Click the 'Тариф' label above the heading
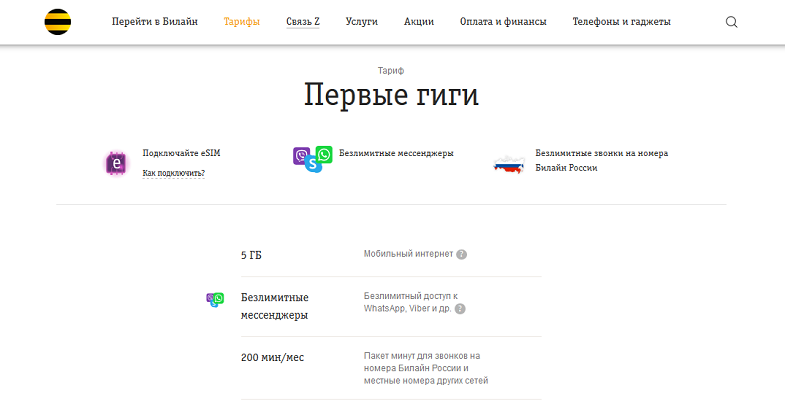 click(x=391, y=71)
